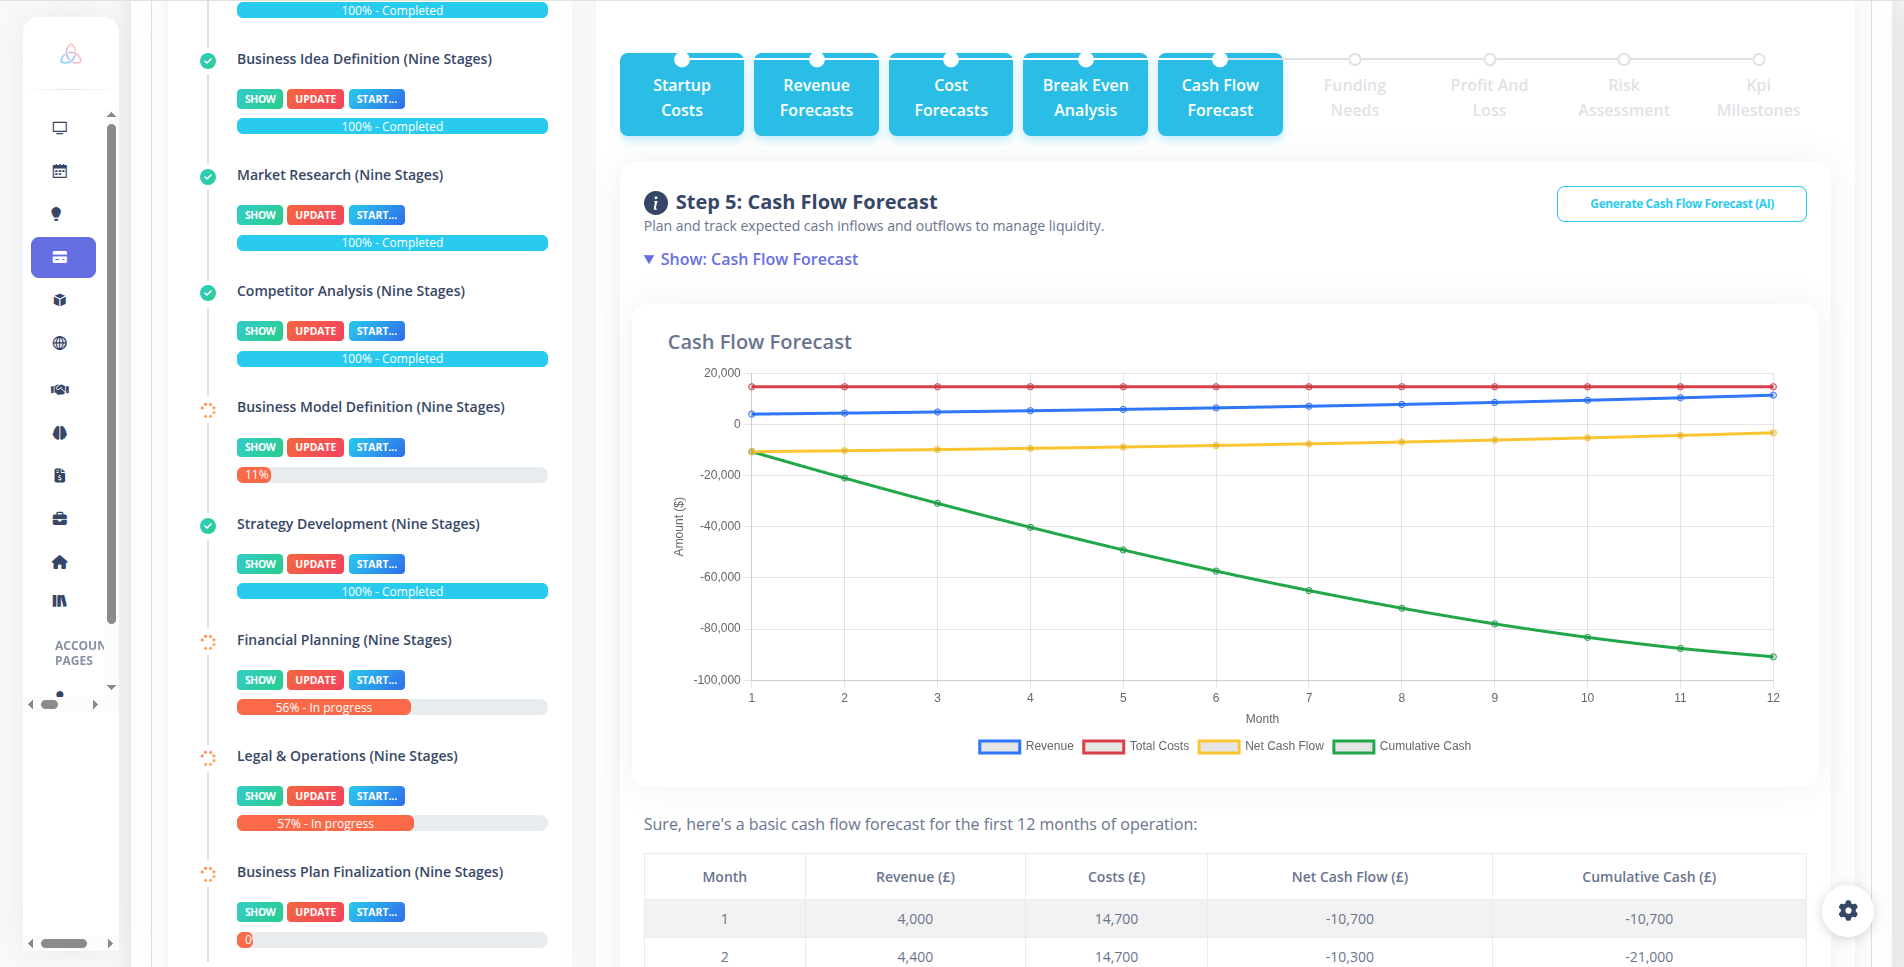Image resolution: width=1904 pixels, height=967 pixels.
Task: Click the briefcase icon in sidebar
Action: (60, 518)
